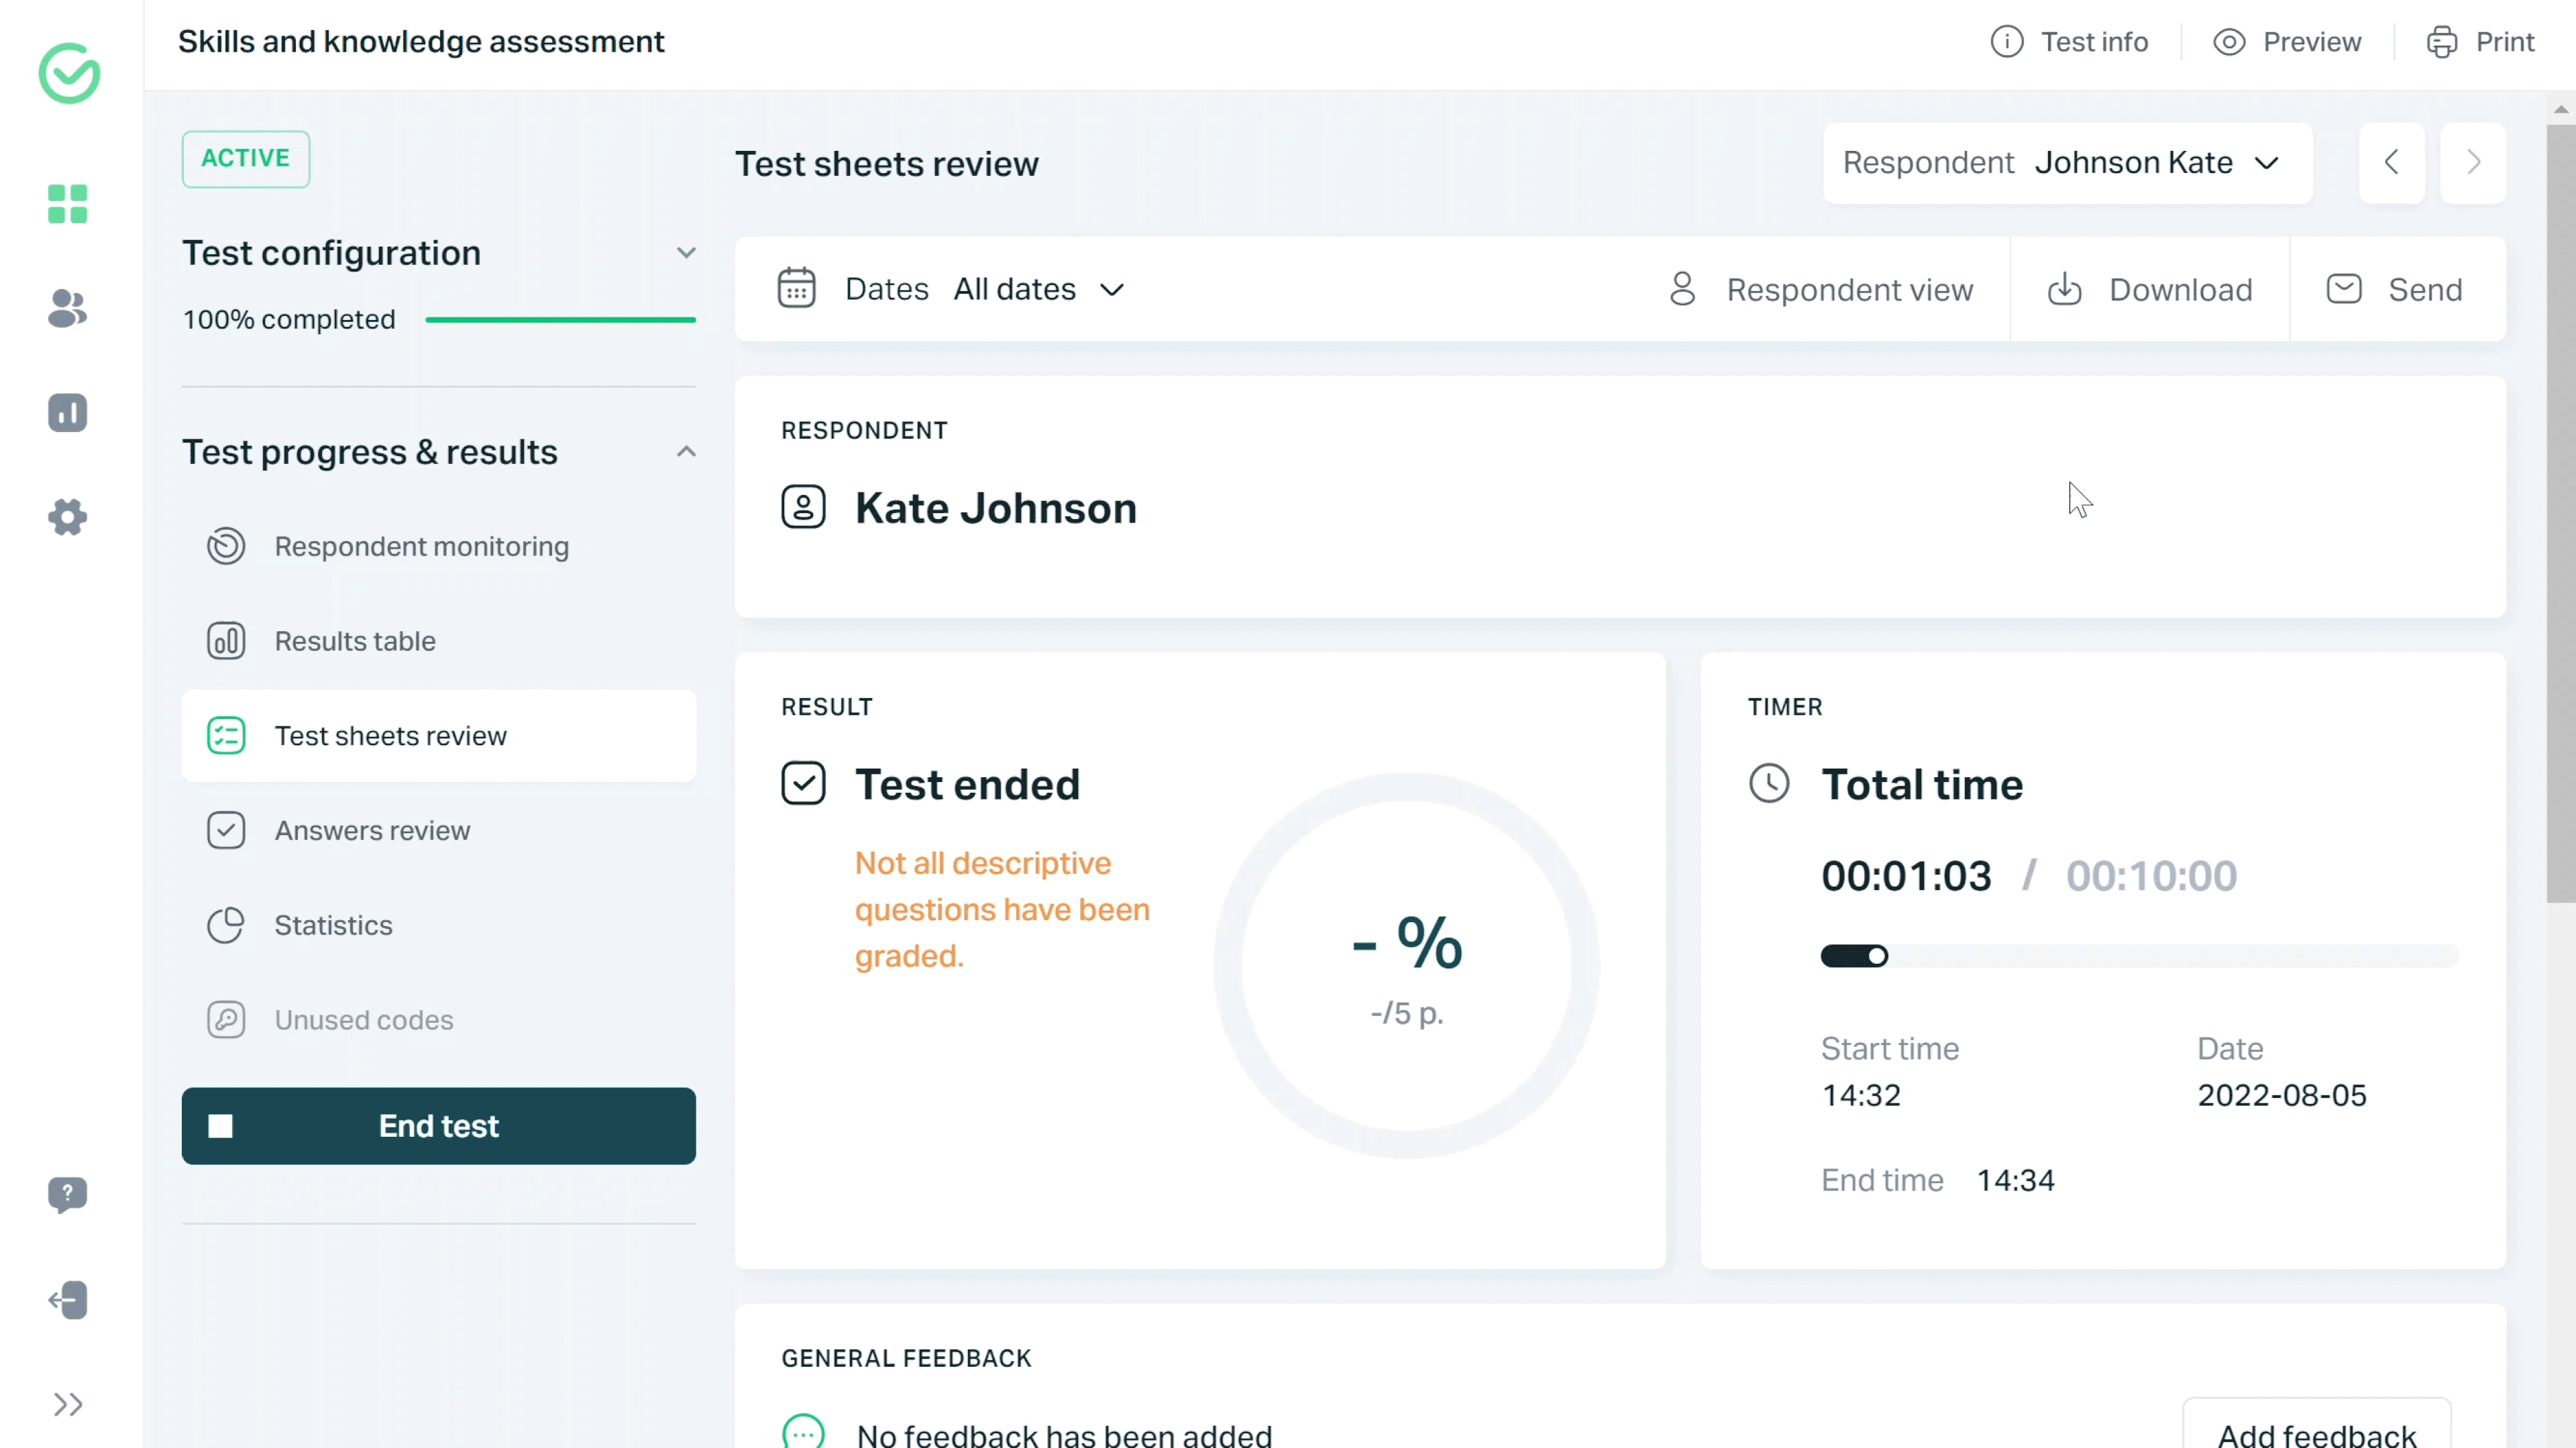Collapse Test progress & results section
Screen dimensions: 2576x1448
pyautogui.click(x=685, y=452)
